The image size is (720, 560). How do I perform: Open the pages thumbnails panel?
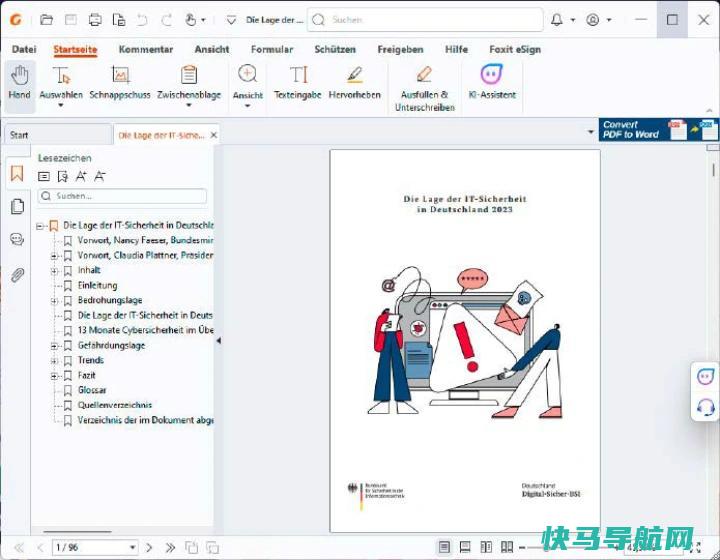point(17,207)
